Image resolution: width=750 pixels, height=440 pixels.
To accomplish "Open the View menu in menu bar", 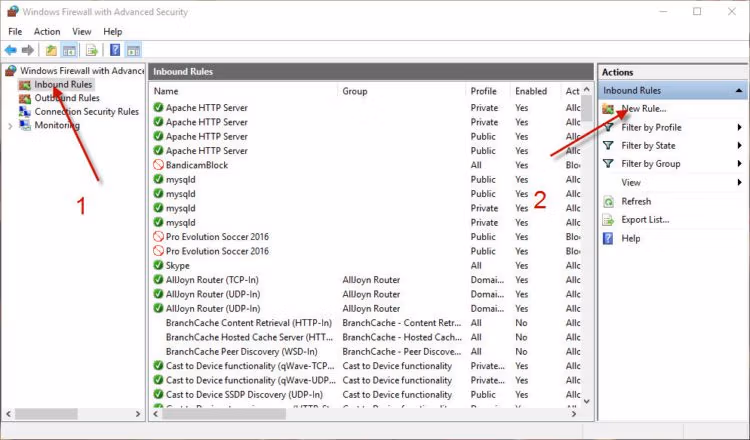I will pyautogui.click(x=81, y=32).
